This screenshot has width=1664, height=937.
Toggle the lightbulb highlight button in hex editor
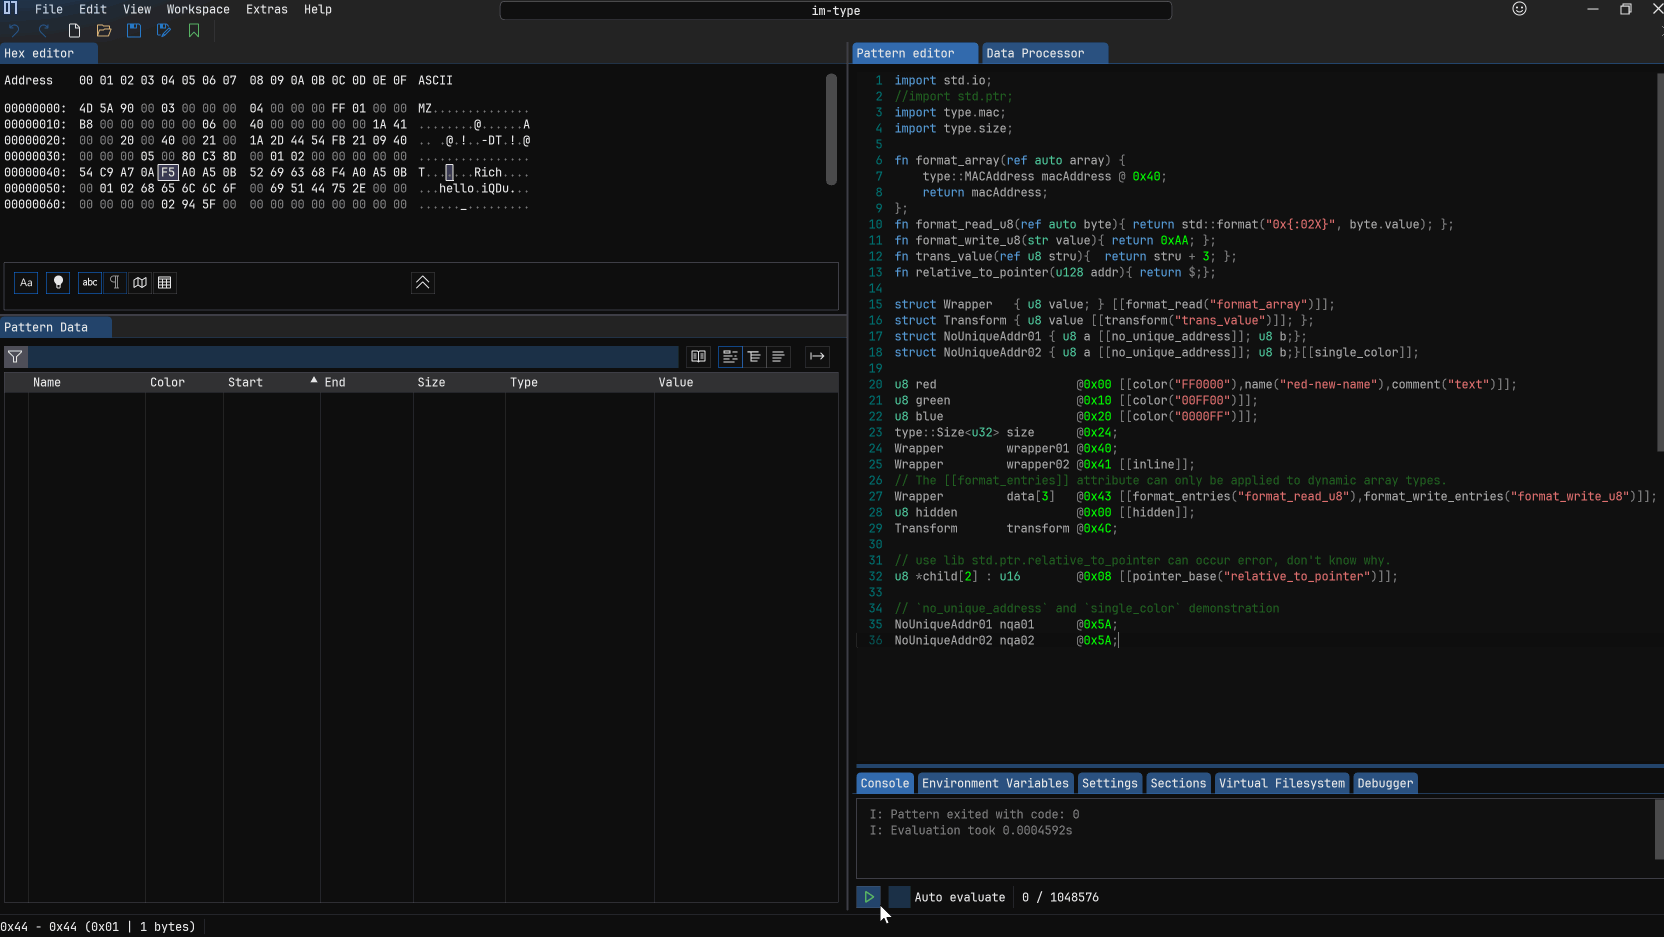pyautogui.click(x=58, y=283)
